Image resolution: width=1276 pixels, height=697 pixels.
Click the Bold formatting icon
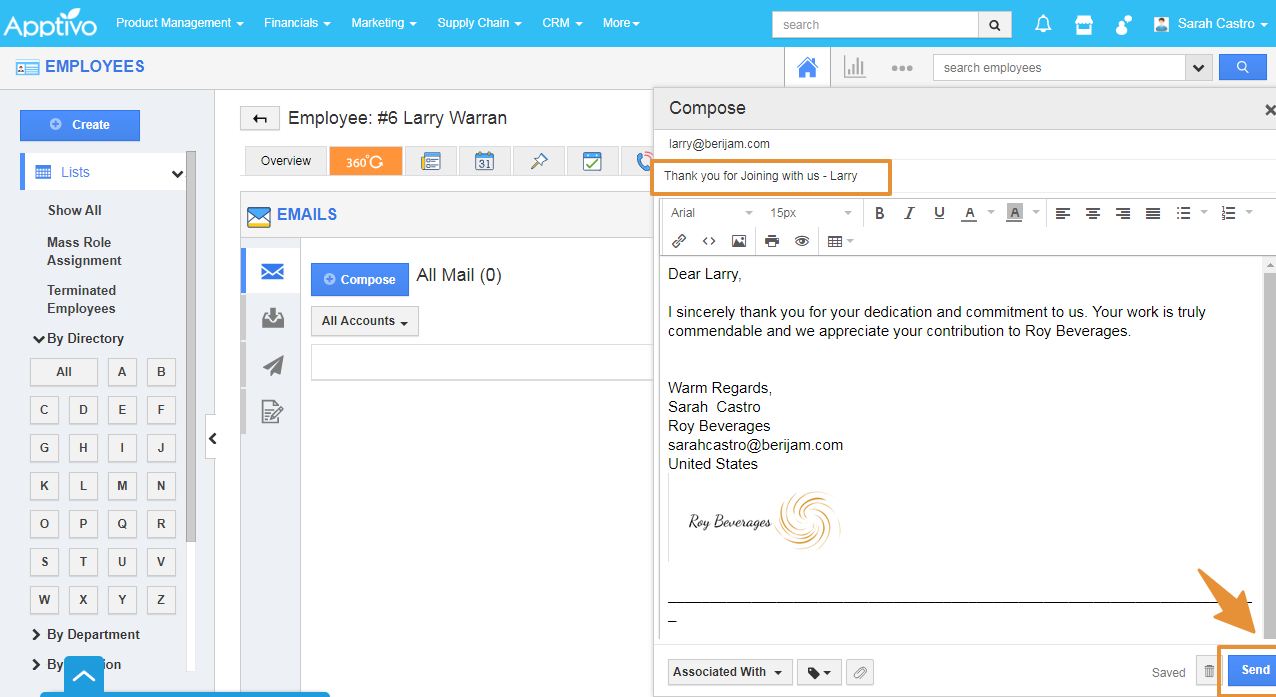click(x=880, y=213)
